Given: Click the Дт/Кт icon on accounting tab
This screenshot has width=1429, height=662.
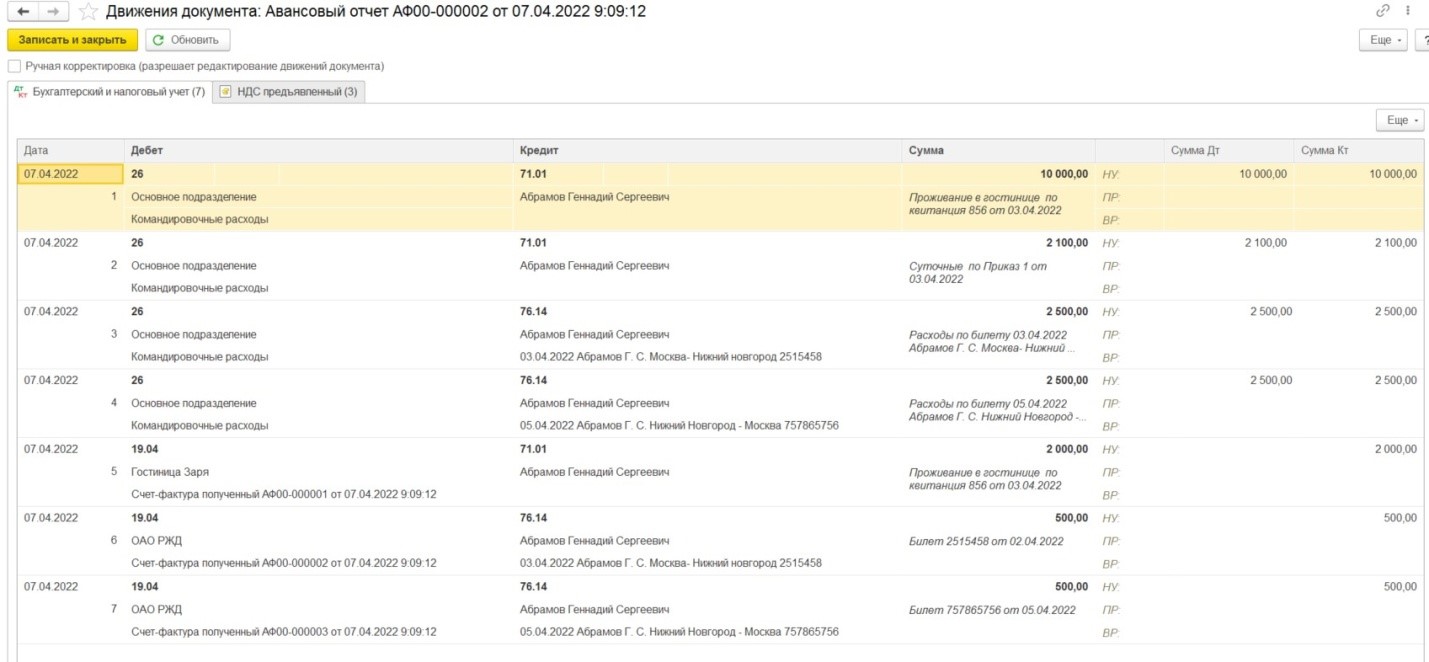Looking at the screenshot, I should tap(21, 92).
